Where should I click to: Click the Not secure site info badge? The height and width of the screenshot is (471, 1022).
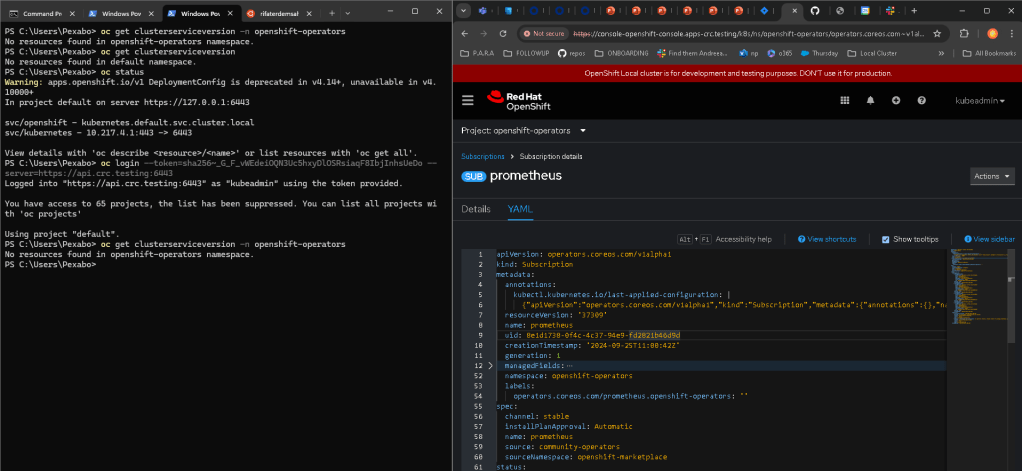pyautogui.click(x=542, y=33)
